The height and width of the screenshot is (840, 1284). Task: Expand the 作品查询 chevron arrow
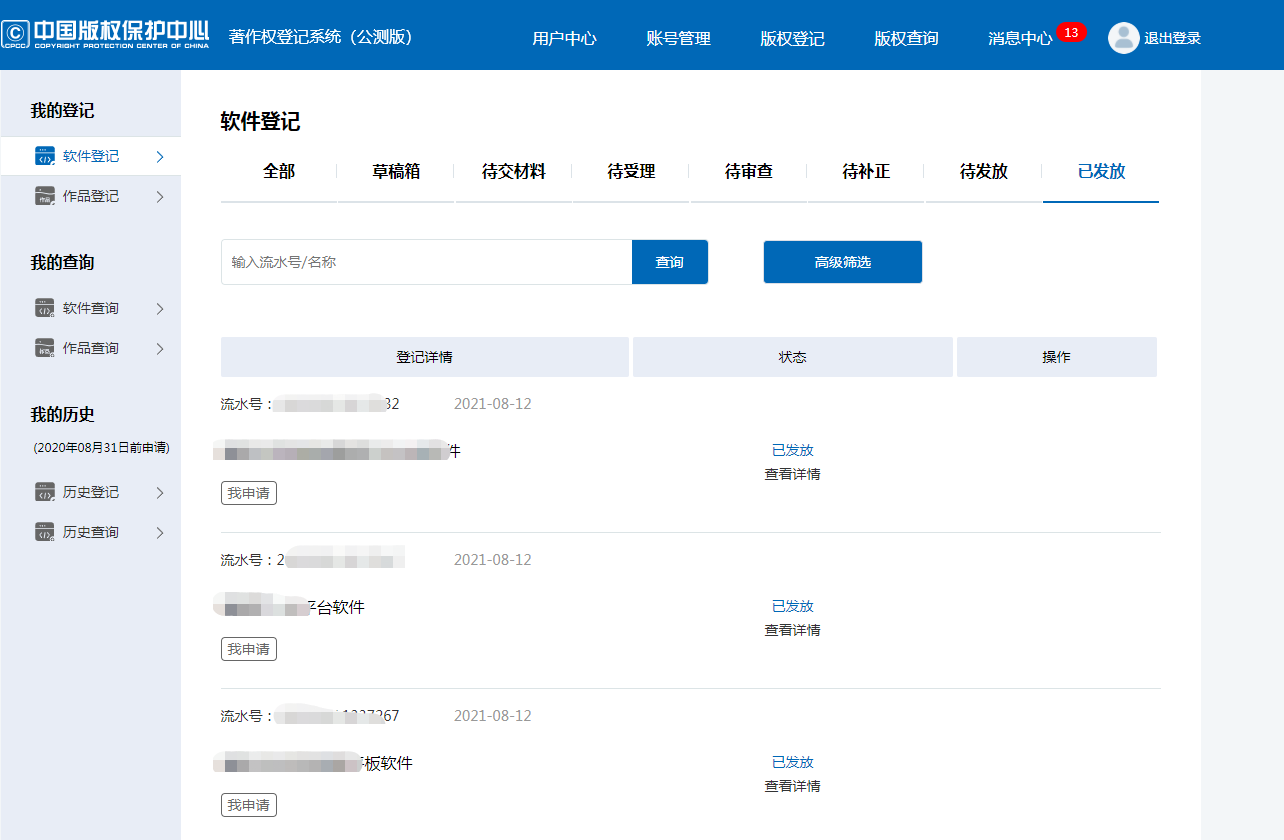click(160, 348)
